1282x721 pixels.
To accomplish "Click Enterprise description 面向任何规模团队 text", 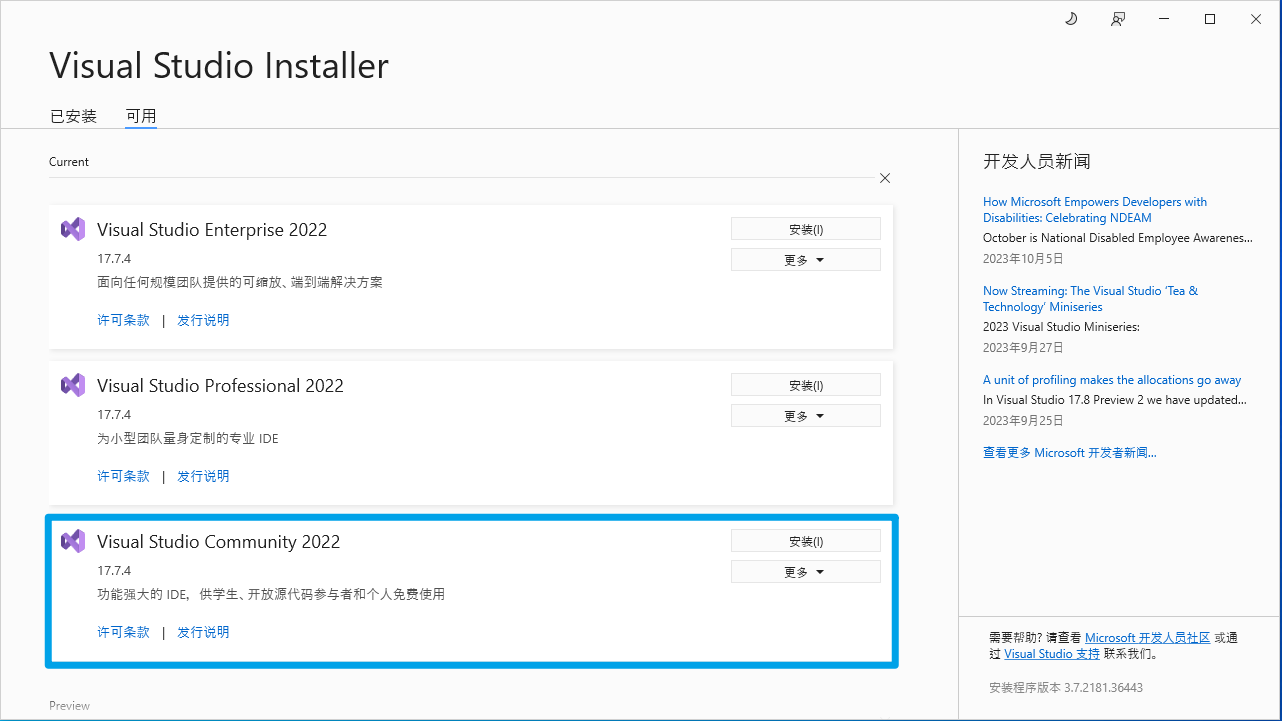I will point(240,282).
